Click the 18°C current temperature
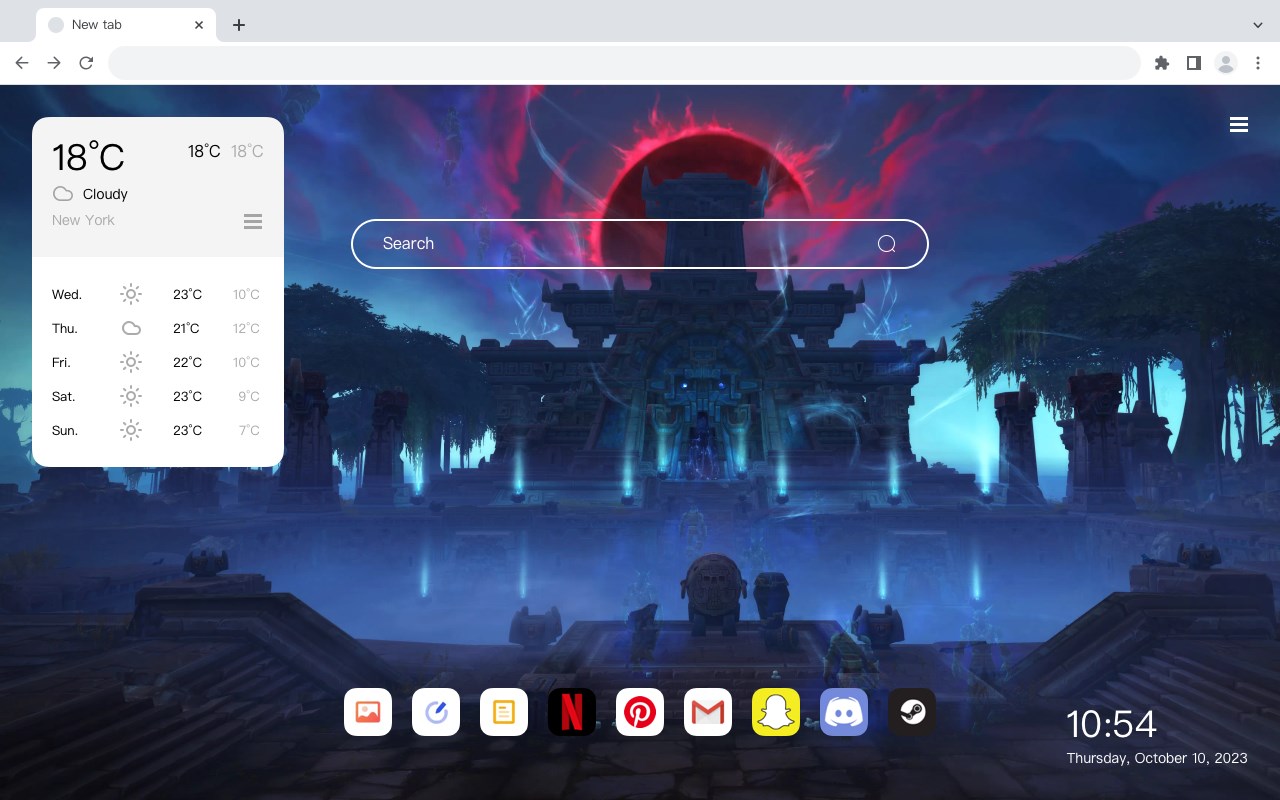The height and width of the screenshot is (800, 1280). (x=88, y=157)
